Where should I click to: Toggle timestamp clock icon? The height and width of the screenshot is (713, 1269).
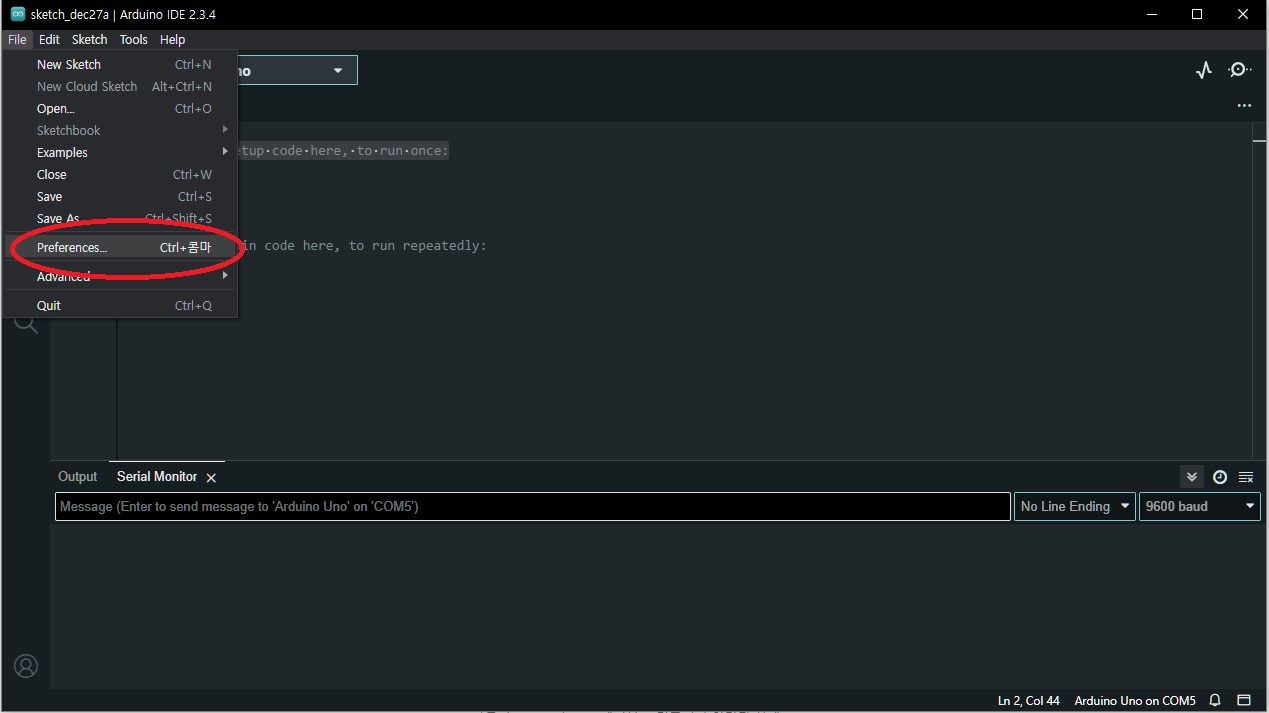(1220, 477)
